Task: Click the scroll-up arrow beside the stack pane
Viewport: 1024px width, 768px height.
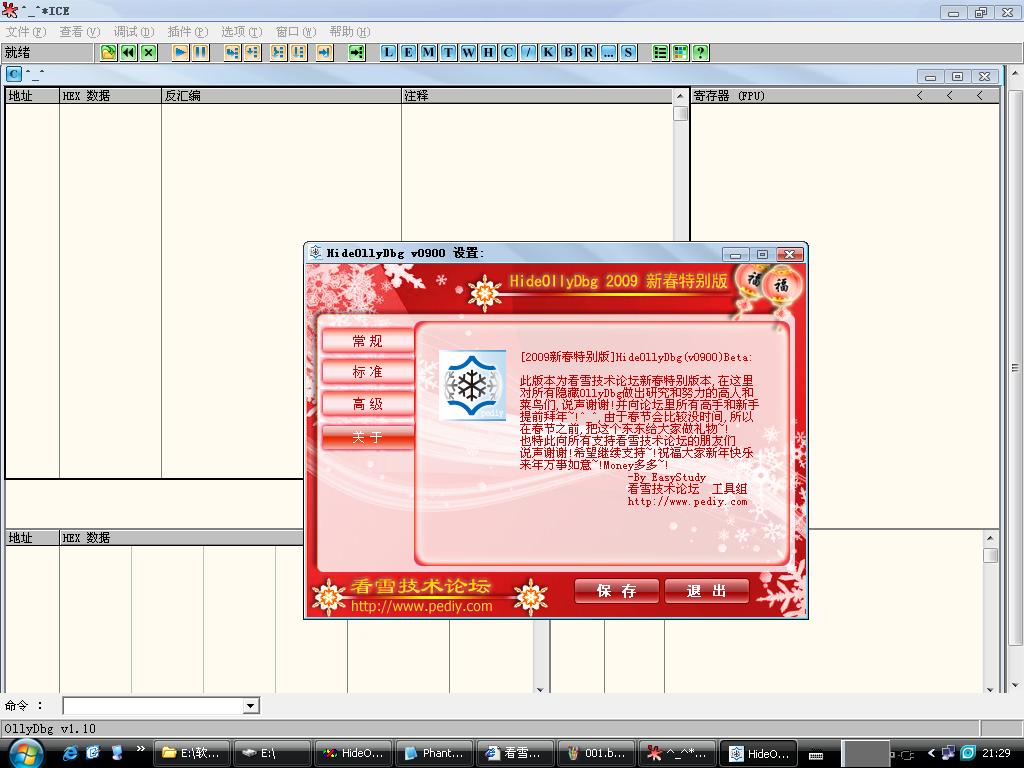Action: coord(990,538)
